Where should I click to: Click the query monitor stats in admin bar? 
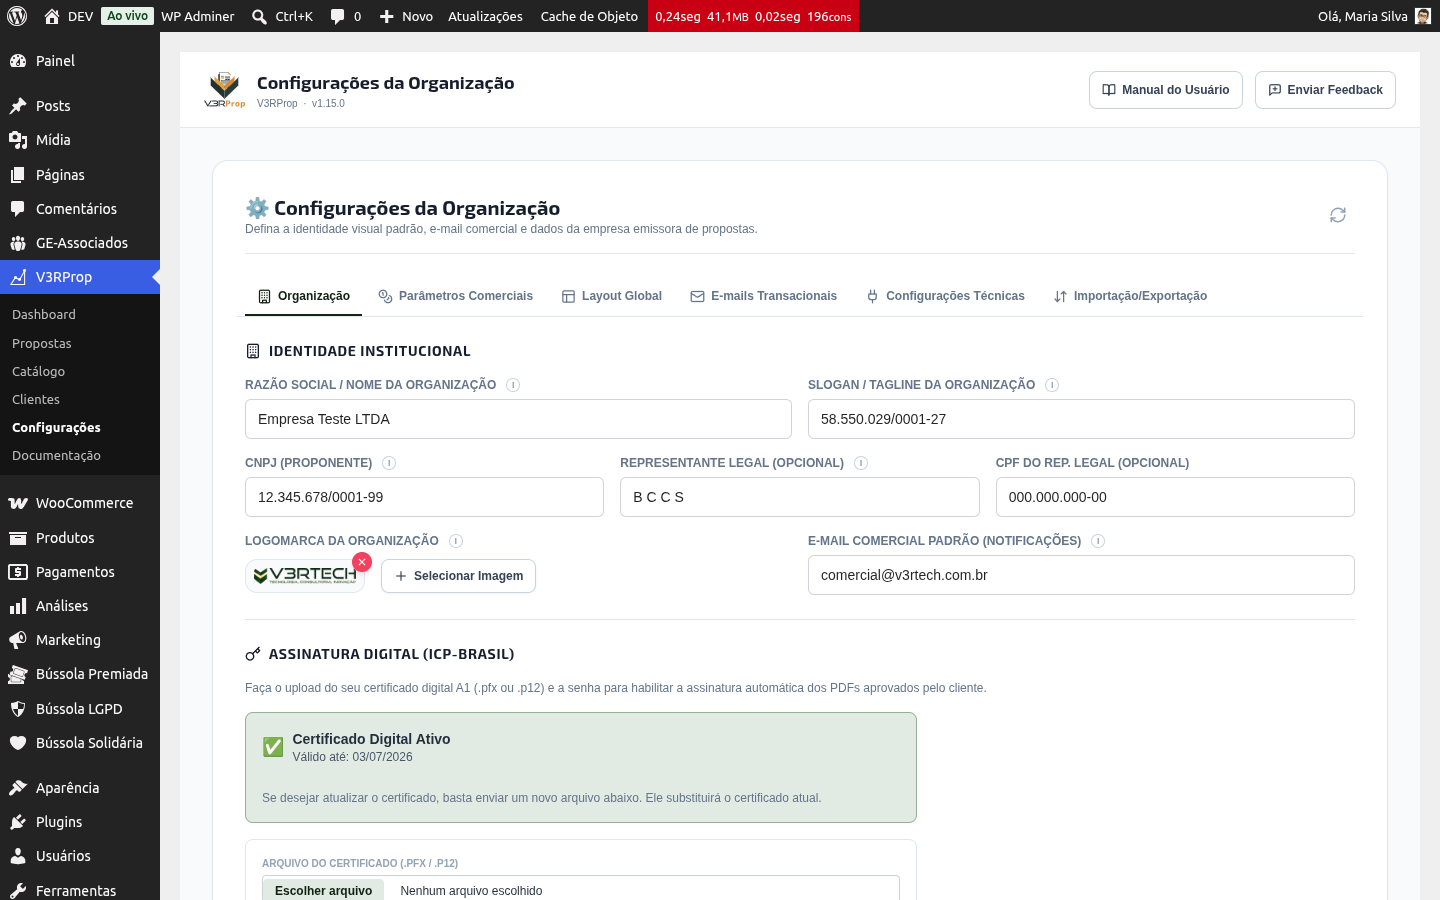click(753, 16)
